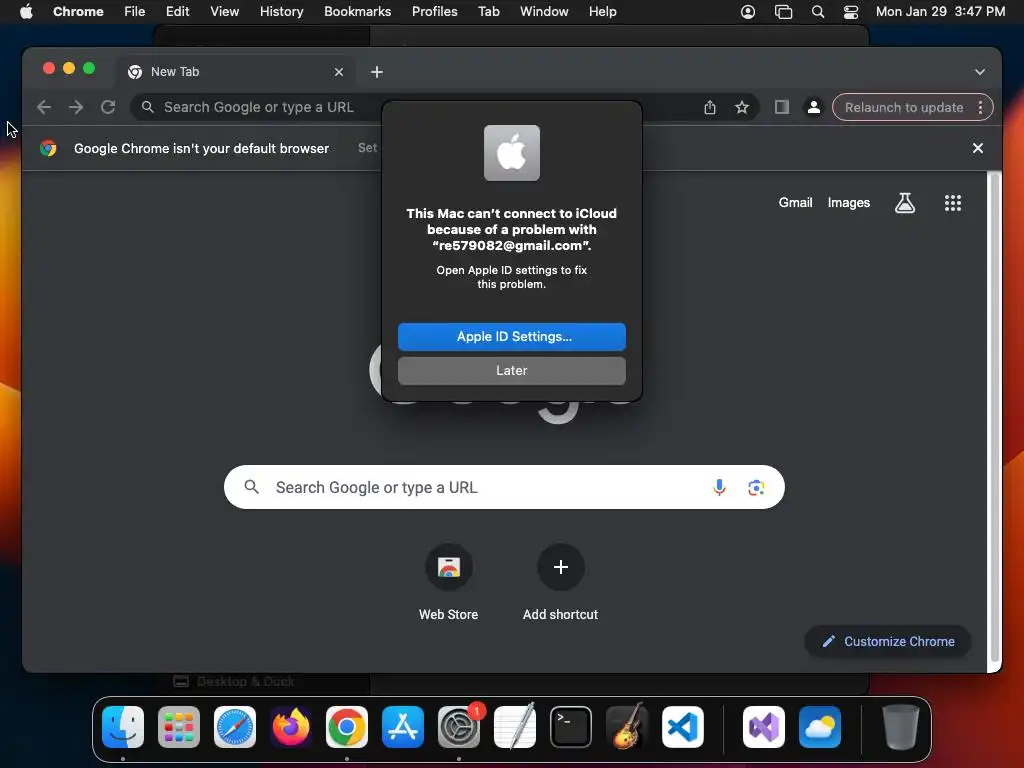1024x768 pixels.
Task: Open the View menu
Action: 224,12
